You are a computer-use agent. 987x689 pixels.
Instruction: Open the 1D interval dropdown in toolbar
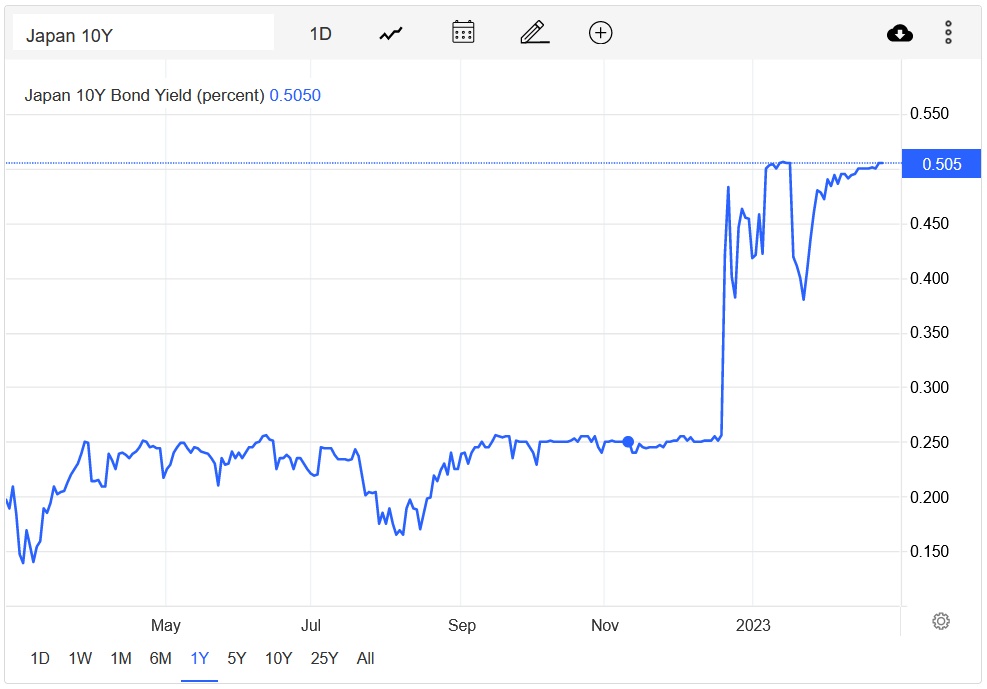320,33
